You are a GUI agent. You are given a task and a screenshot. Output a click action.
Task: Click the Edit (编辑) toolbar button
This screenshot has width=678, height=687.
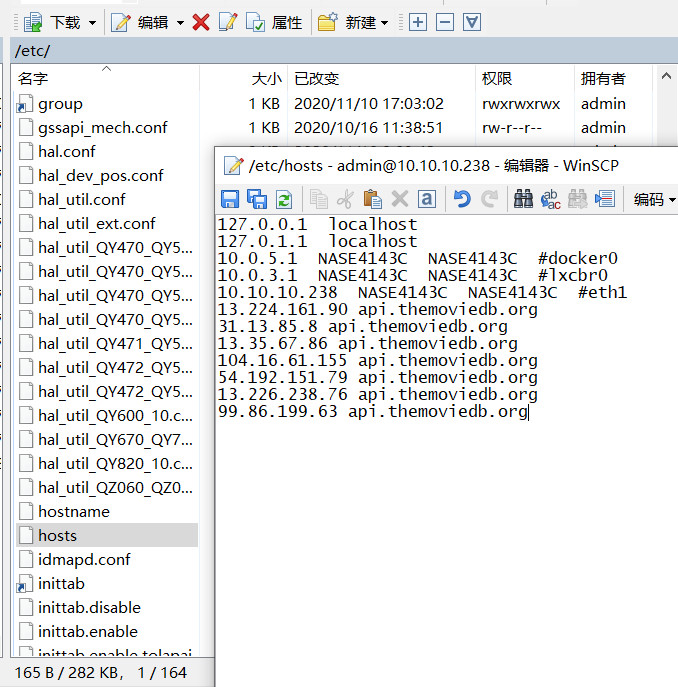(140, 22)
